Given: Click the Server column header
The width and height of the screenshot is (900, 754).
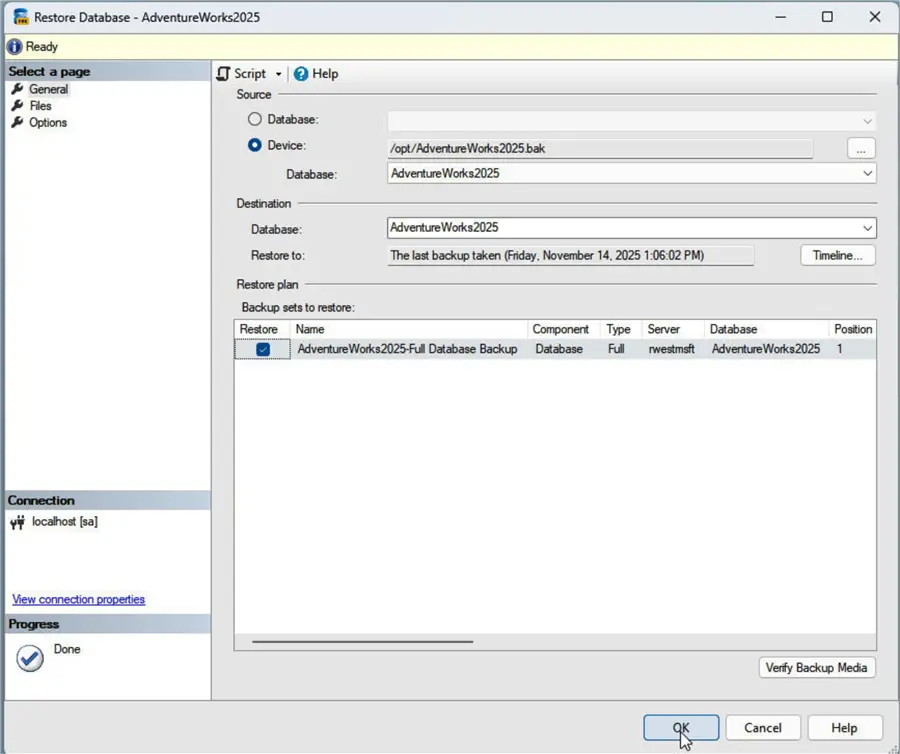Looking at the screenshot, I should coord(673,329).
